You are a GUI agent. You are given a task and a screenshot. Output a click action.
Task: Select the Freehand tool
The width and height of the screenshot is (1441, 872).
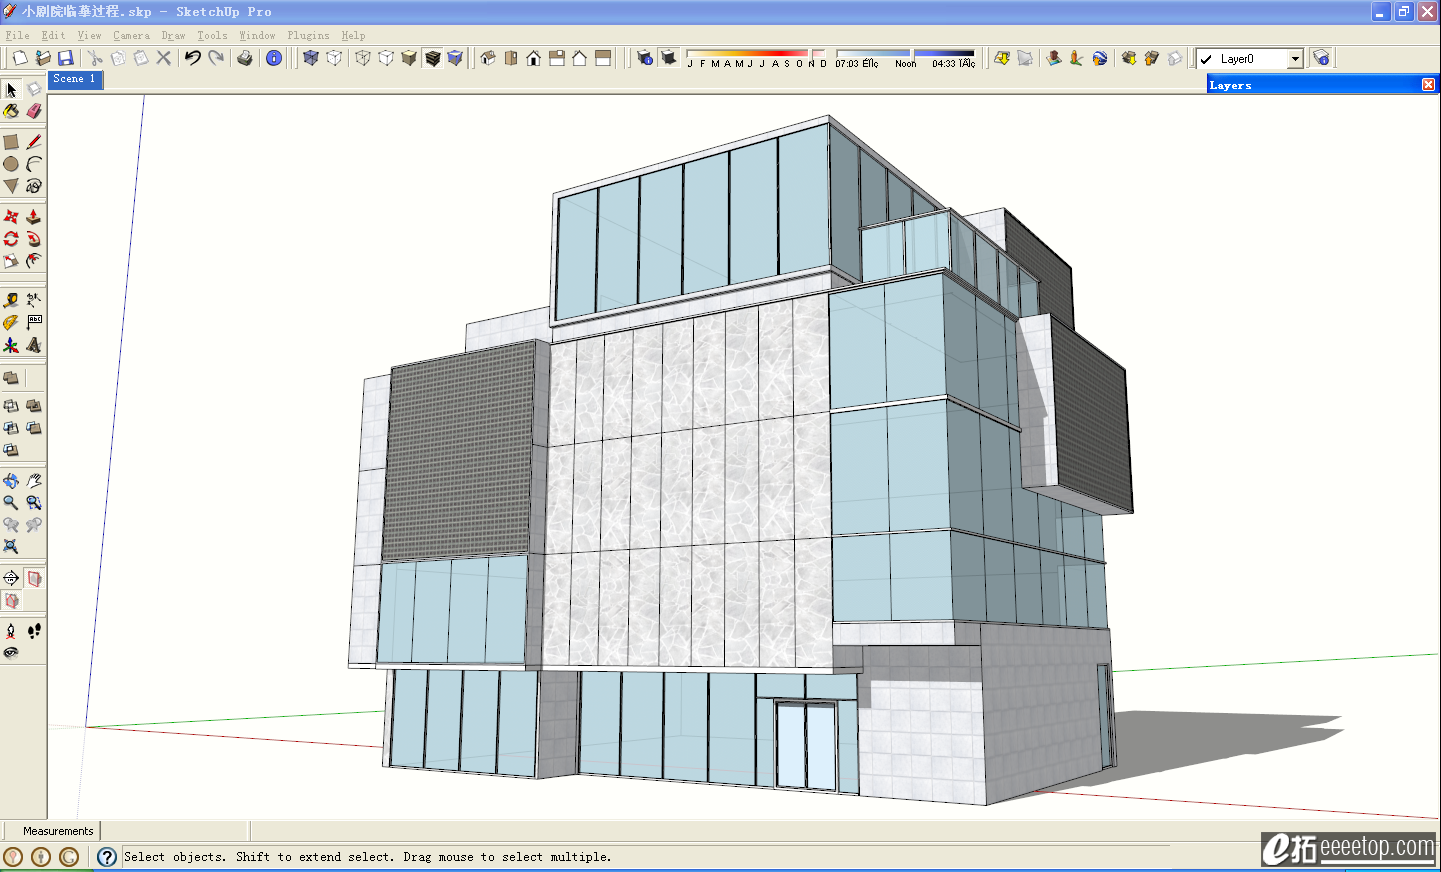point(34,186)
